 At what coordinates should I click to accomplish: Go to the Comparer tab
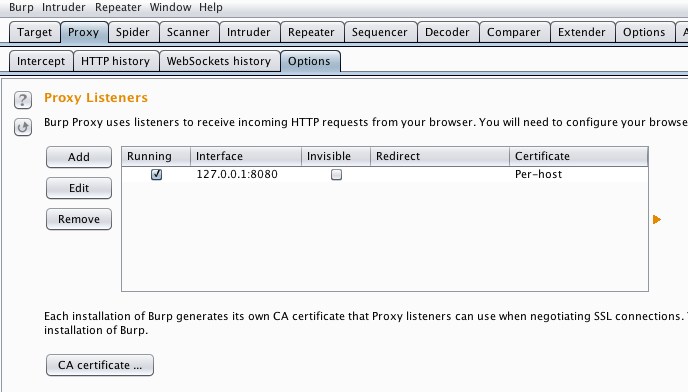(514, 32)
